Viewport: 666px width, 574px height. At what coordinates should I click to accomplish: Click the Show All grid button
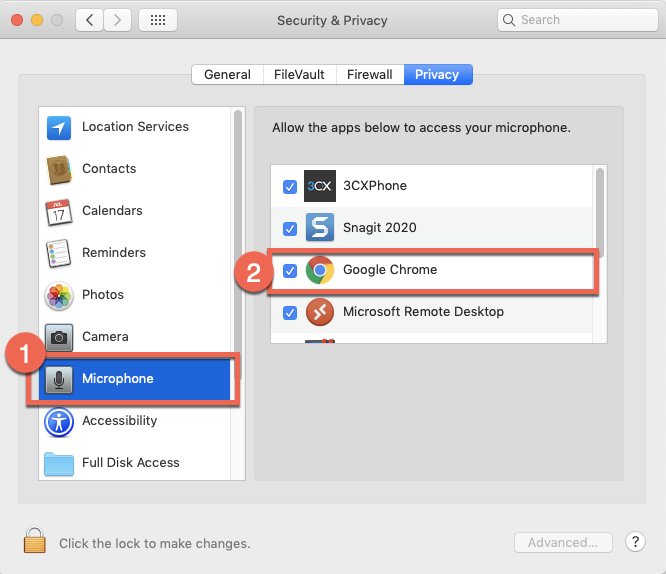coord(158,20)
